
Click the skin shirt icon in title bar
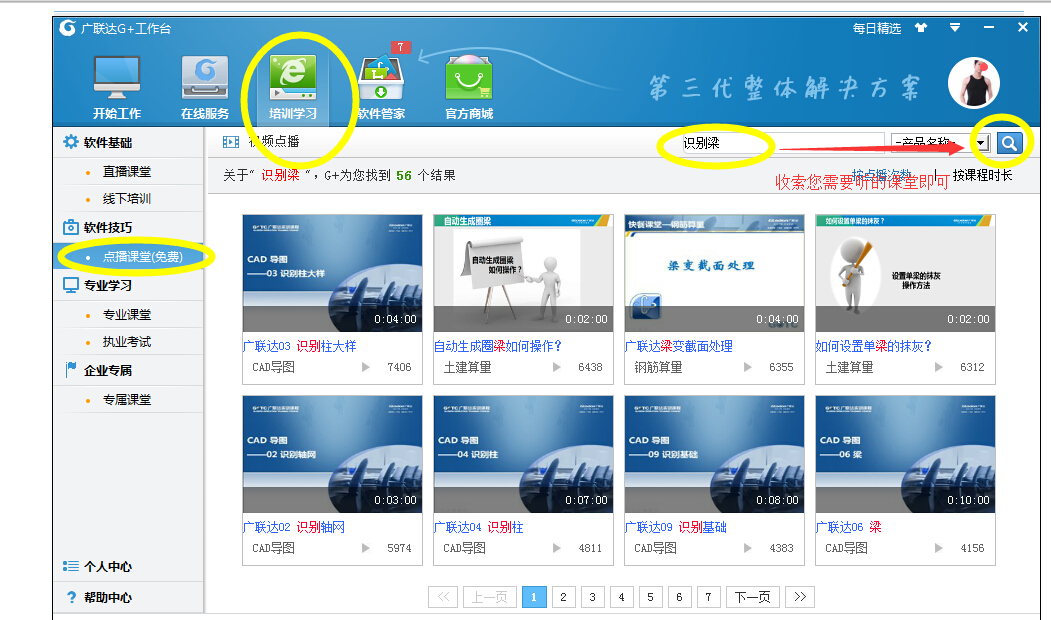click(921, 27)
